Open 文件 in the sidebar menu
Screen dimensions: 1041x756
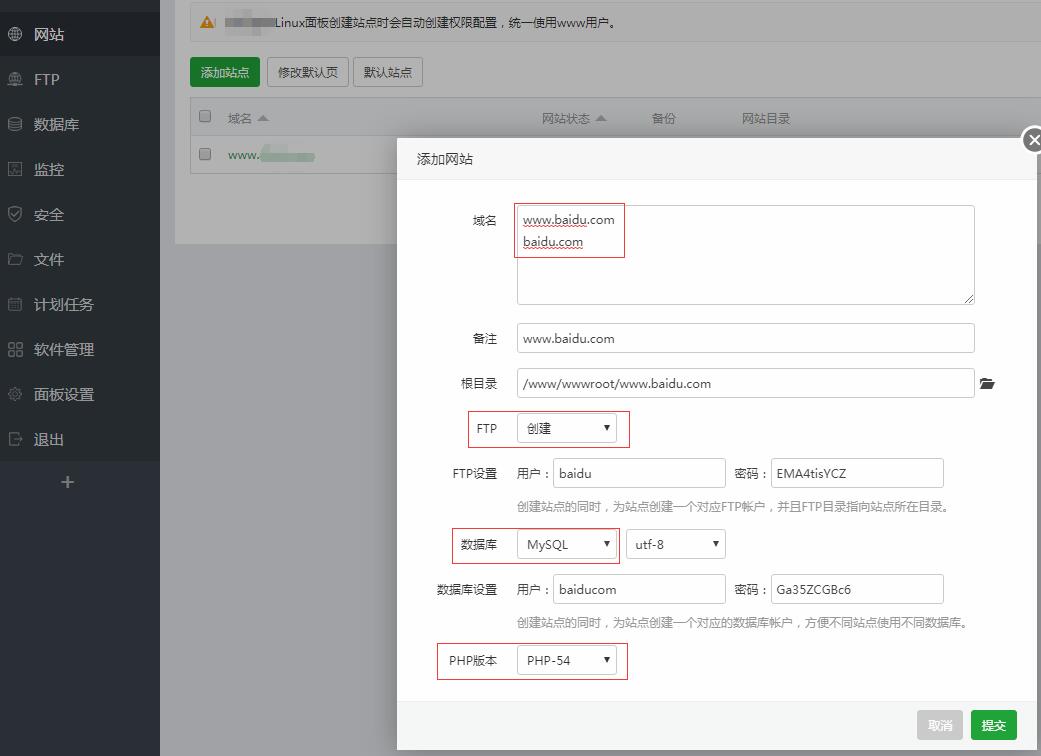pyautogui.click(x=48, y=259)
